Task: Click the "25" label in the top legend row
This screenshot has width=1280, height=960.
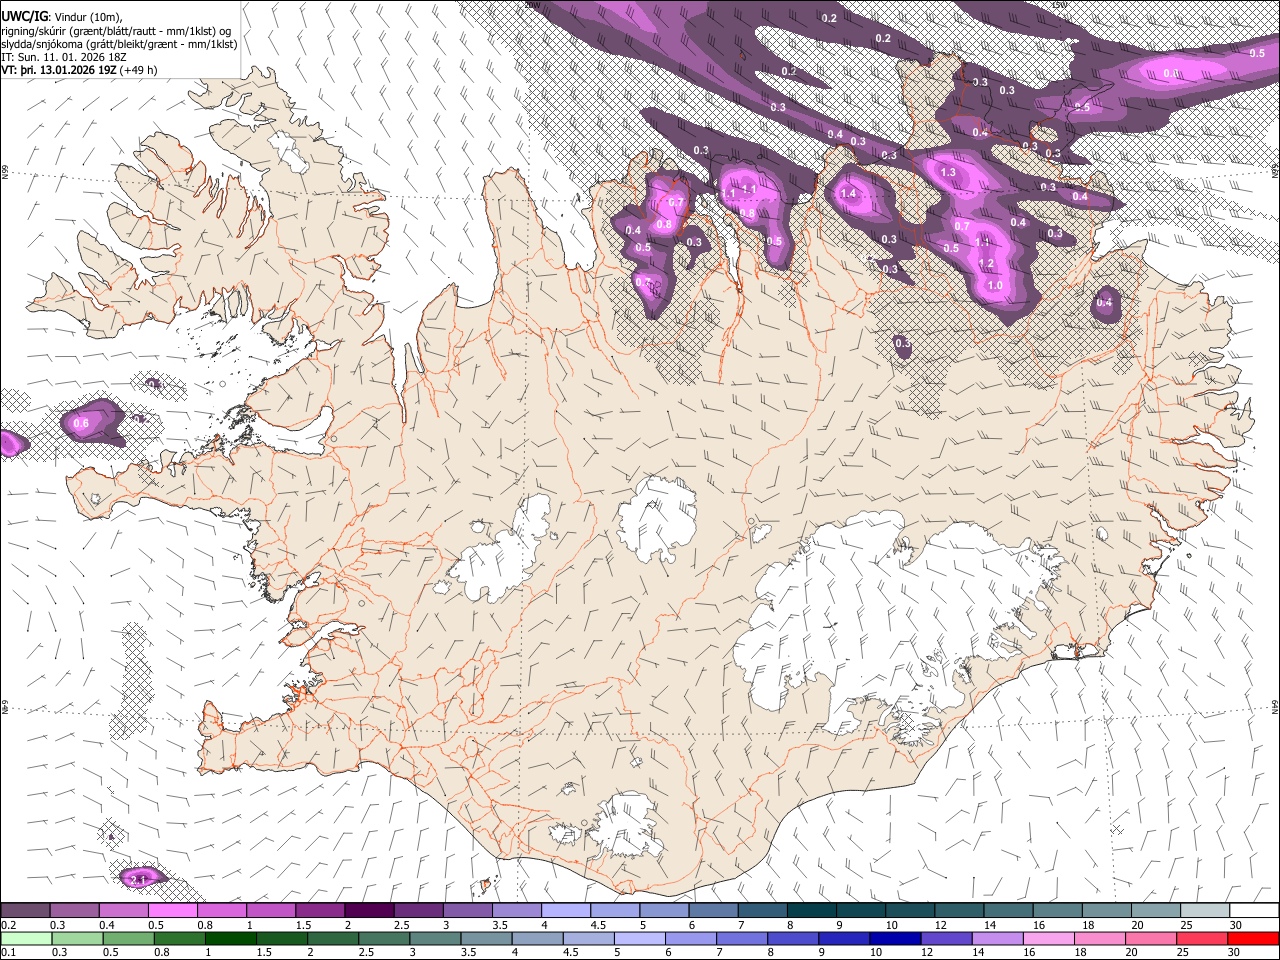Action: pyautogui.click(x=1185, y=925)
